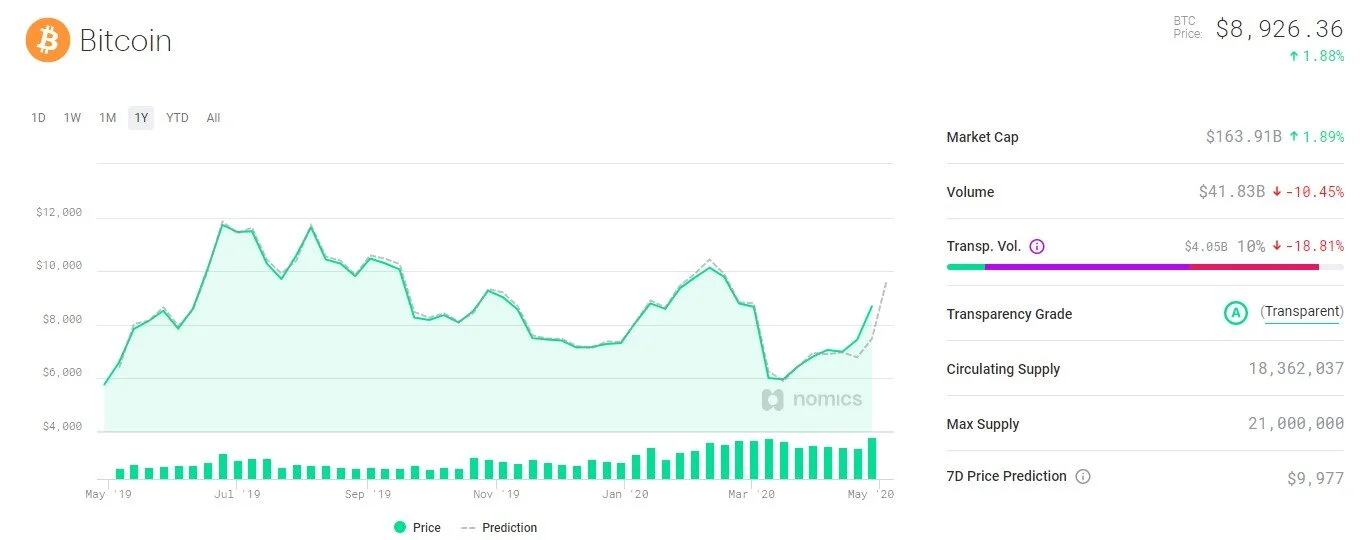The width and height of the screenshot is (1365, 540).
Task: Click the Bitcoin title heading
Action: pyautogui.click(x=125, y=41)
